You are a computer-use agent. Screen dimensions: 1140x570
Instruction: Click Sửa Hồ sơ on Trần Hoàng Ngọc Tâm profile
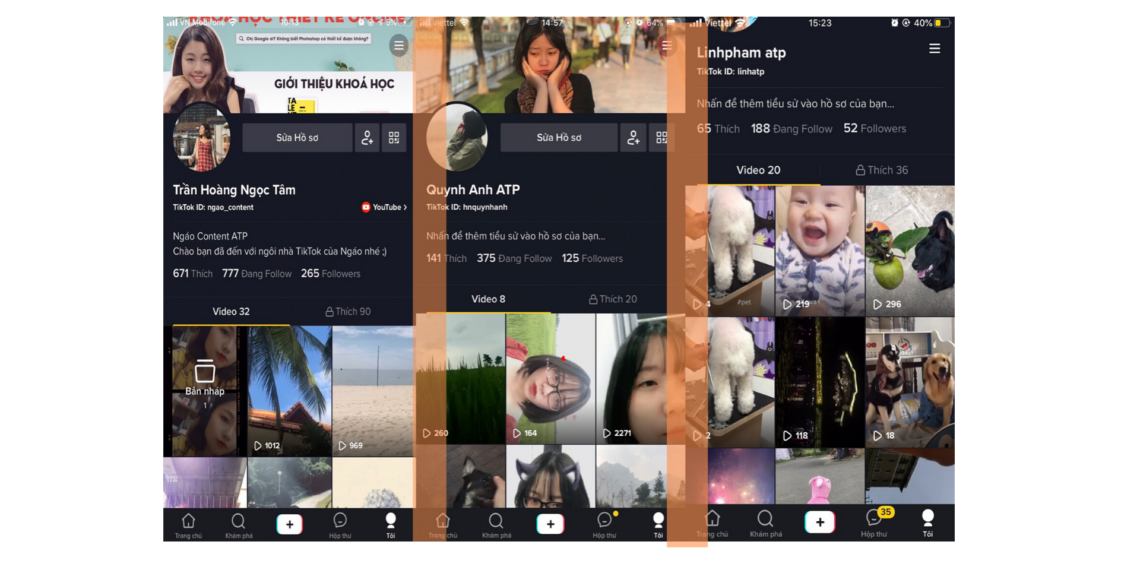pos(297,137)
